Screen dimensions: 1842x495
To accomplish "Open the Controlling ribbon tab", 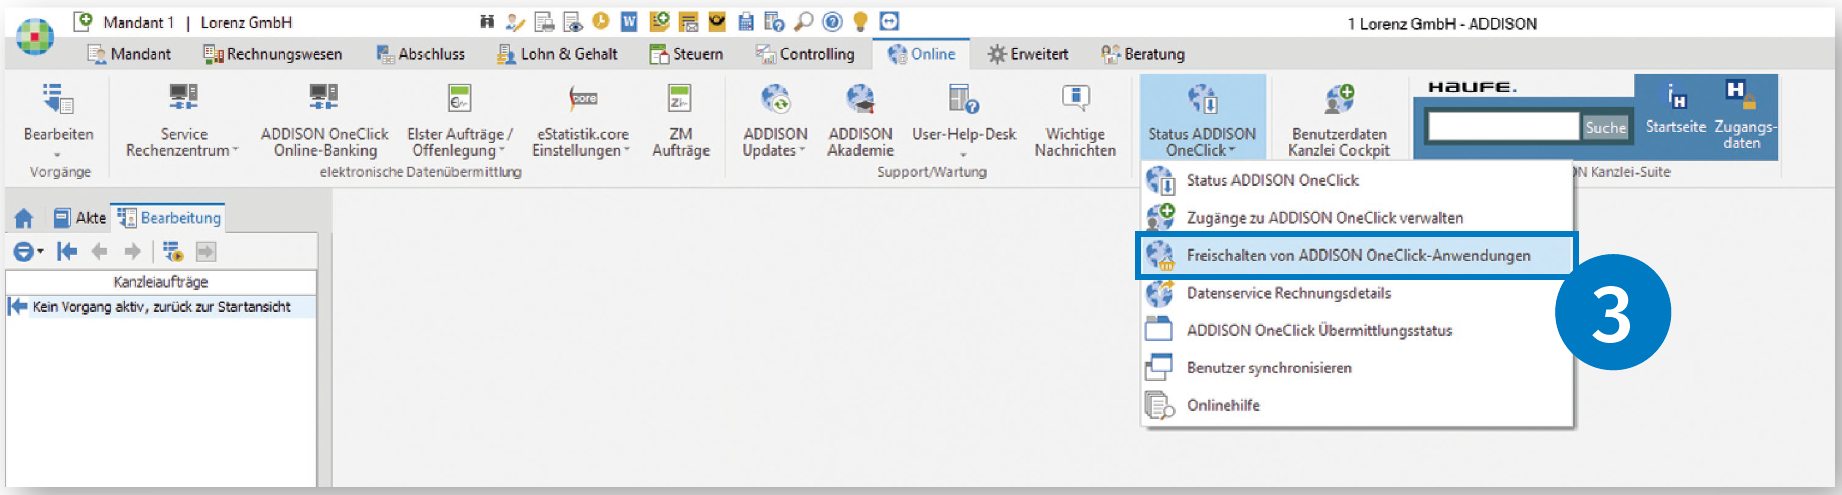I will tap(805, 54).
